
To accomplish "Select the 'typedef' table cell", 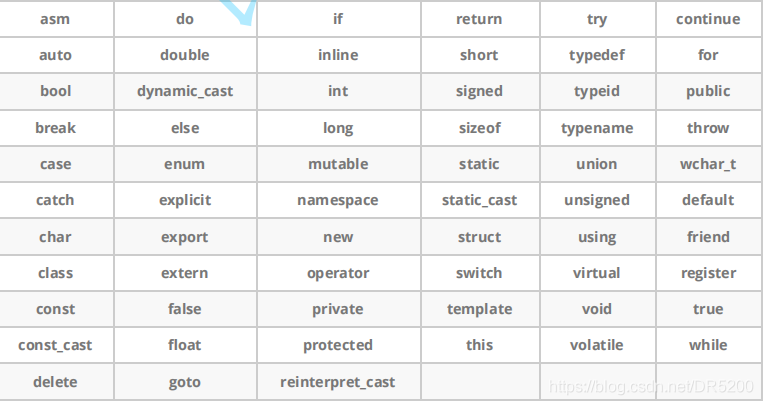I will [x=597, y=55].
